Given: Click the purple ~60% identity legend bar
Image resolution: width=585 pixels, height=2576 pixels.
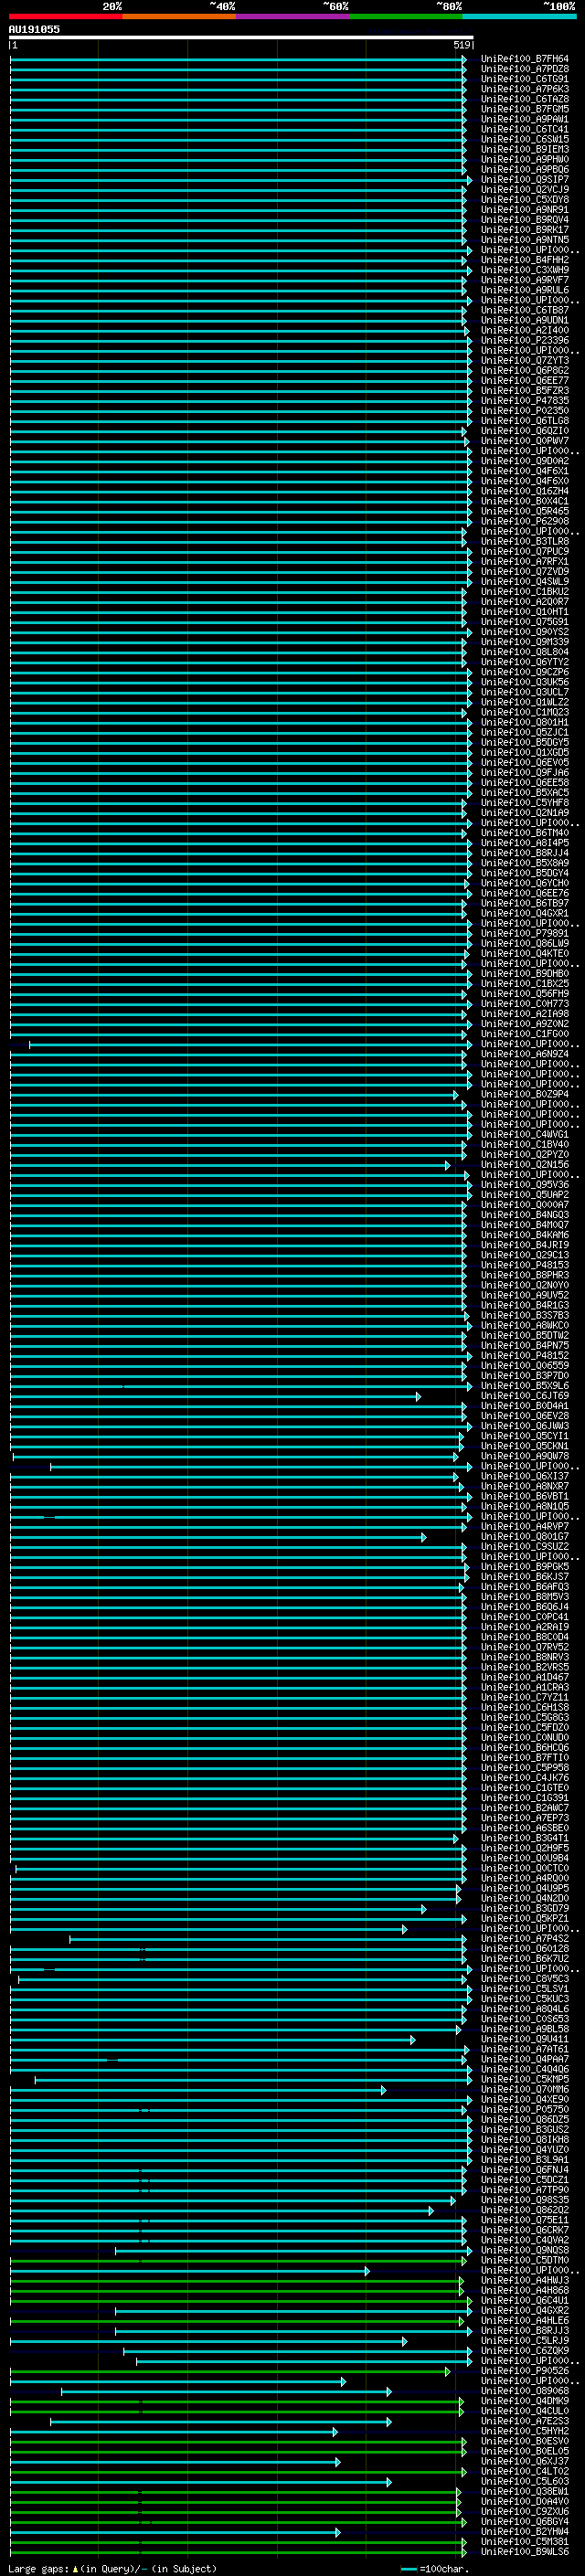Looking at the screenshot, I should point(292,16).
